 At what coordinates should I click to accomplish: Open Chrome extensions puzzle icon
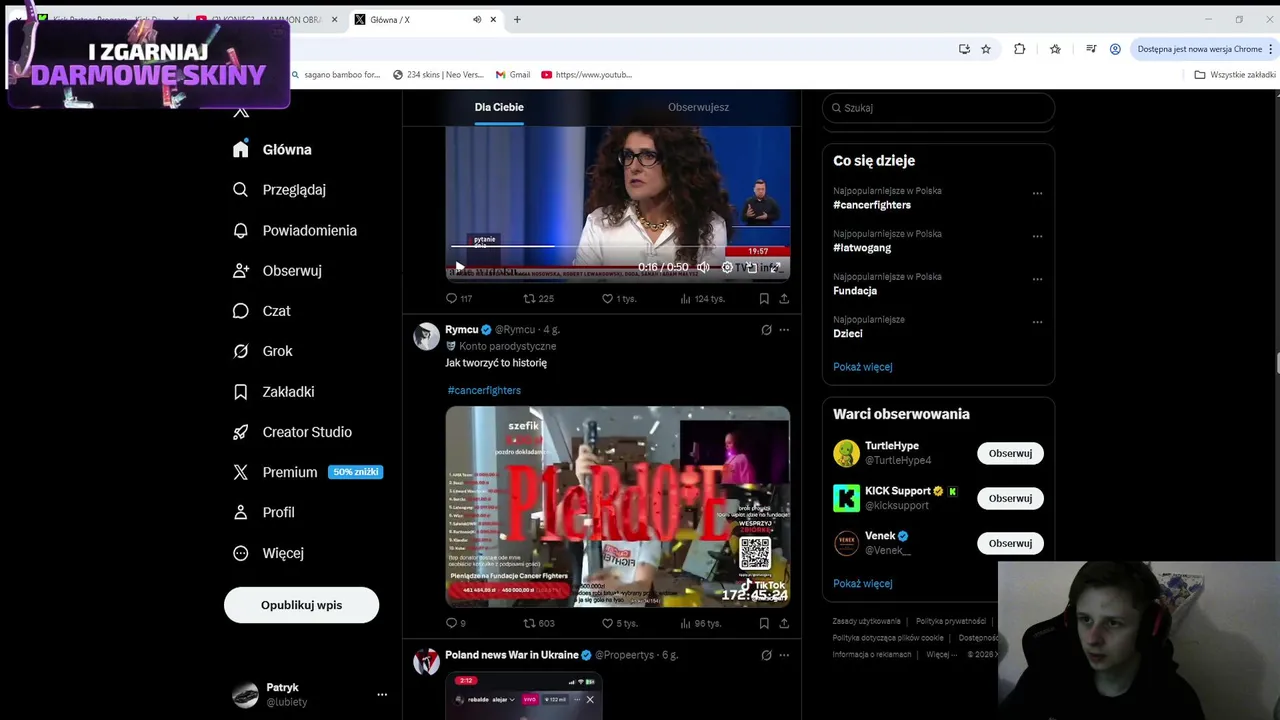pyautogui.click(x=1019, y=49)
